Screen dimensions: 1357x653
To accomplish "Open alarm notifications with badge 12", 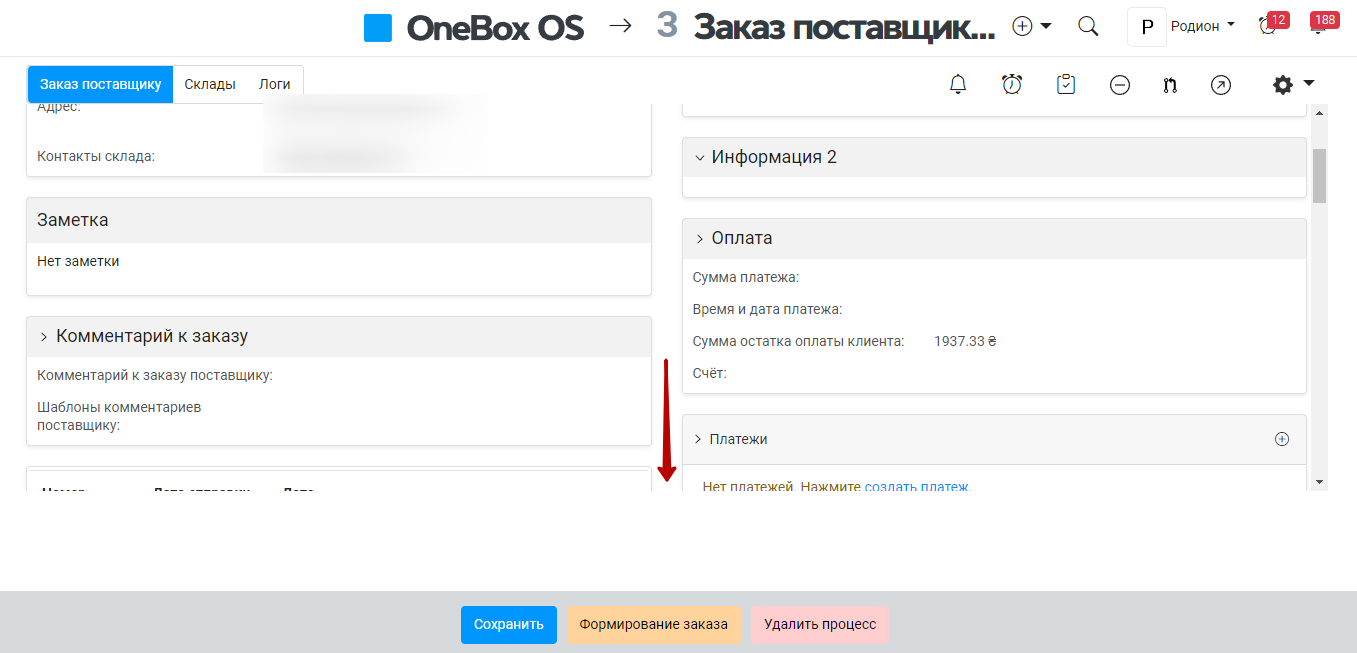I will (1269, 27).
